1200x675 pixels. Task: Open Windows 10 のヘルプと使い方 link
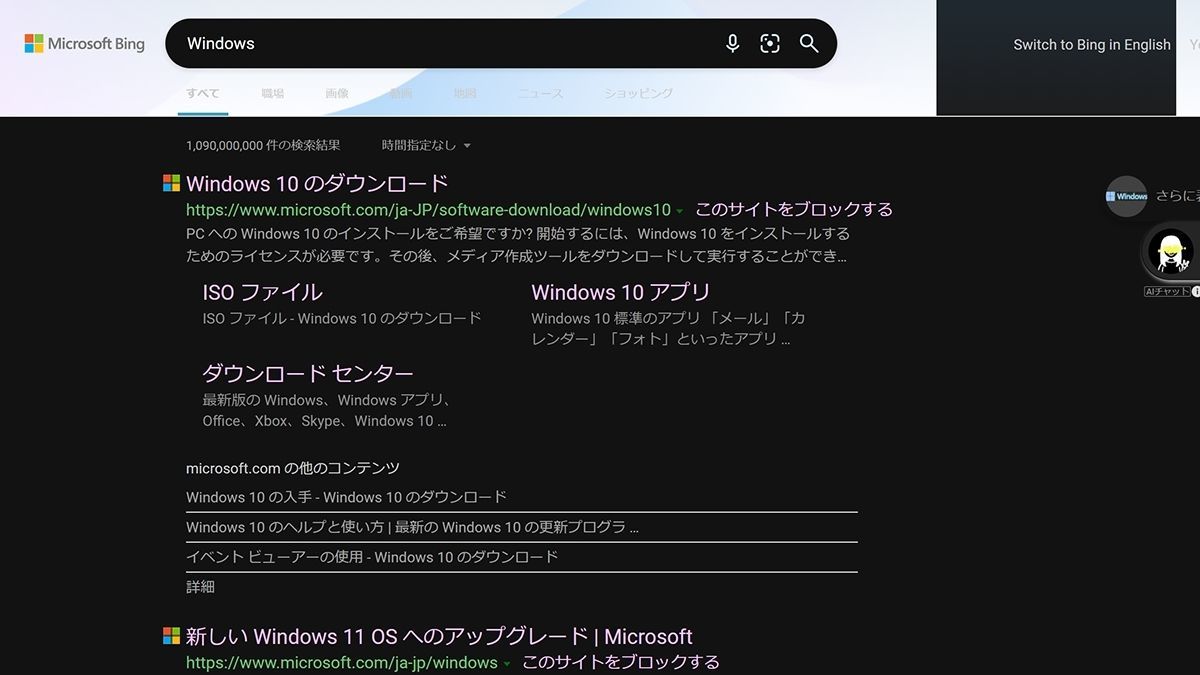pyautogui.click(x=412, y=527)
